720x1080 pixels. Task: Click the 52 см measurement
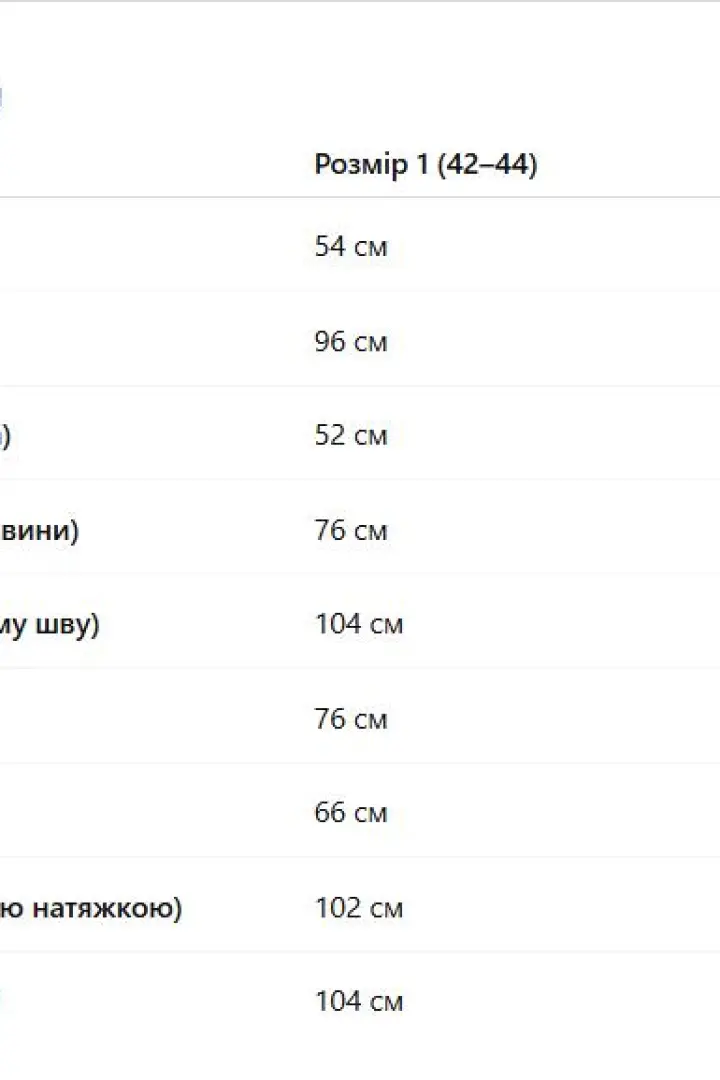click(x=351, y=435)
